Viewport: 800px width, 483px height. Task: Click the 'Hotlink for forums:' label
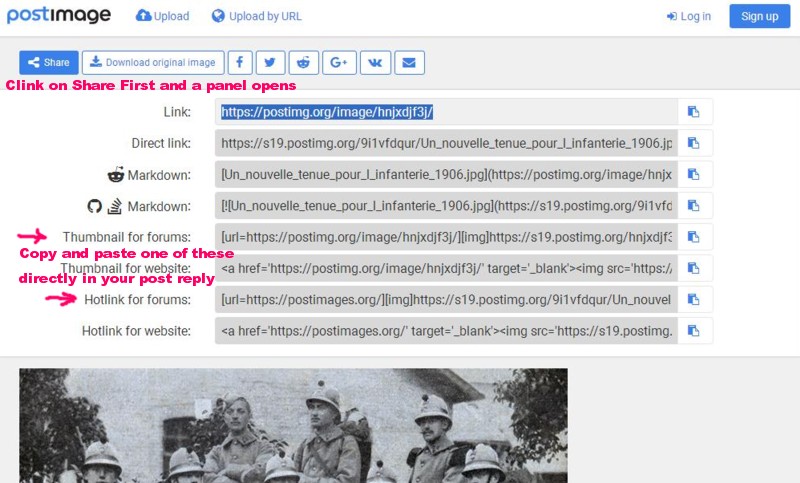[x=137, y=299]
